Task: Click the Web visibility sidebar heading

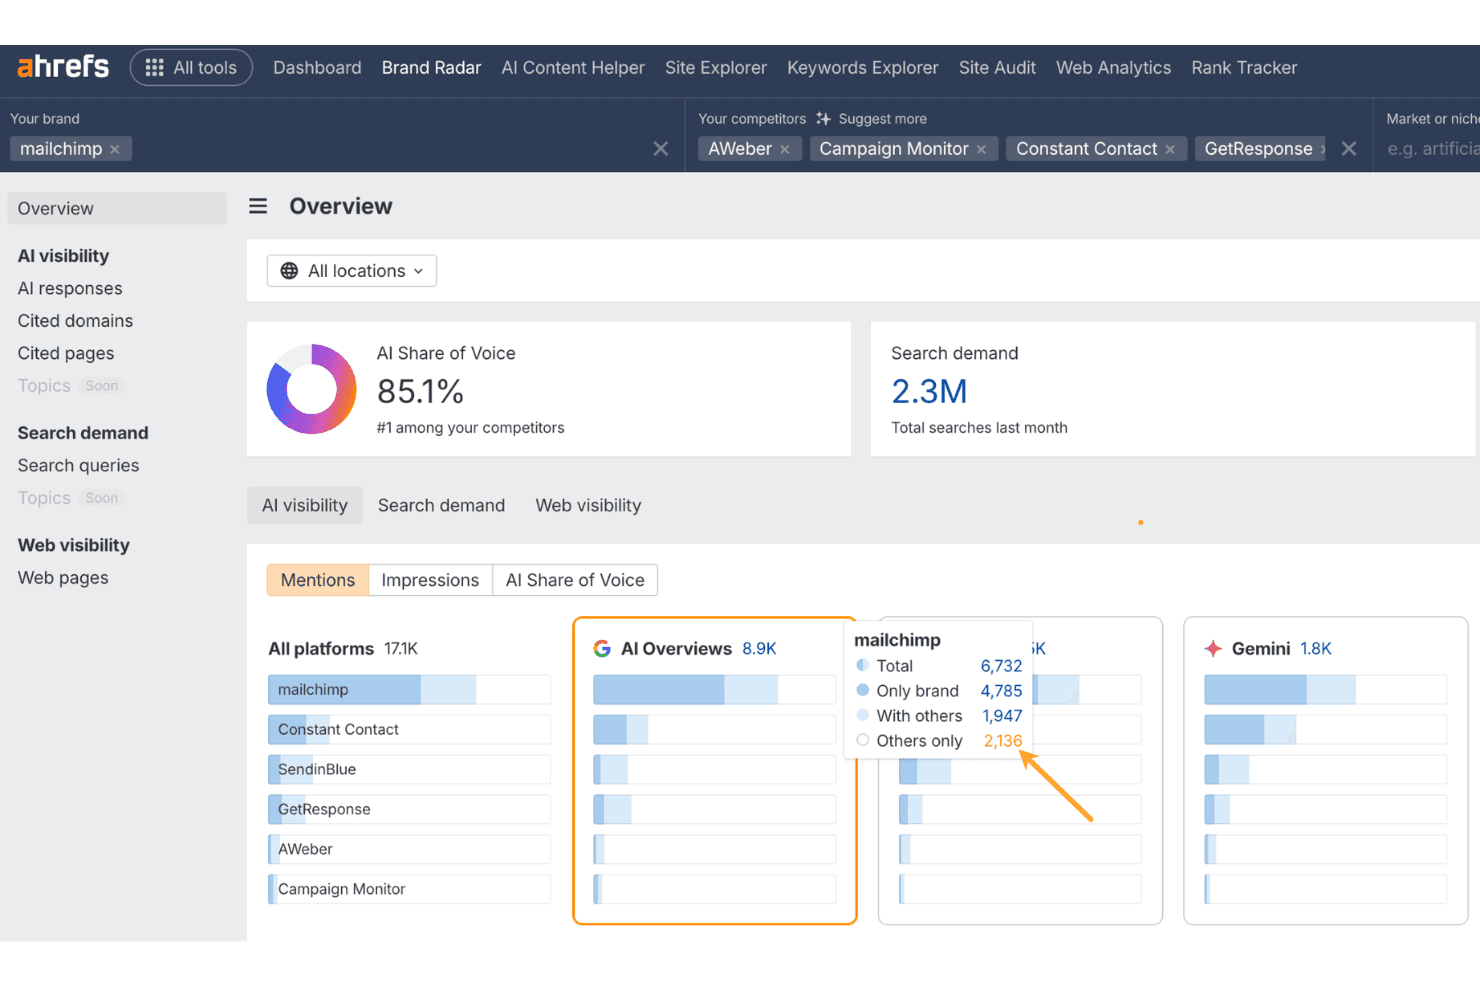Action: [74, 545]
